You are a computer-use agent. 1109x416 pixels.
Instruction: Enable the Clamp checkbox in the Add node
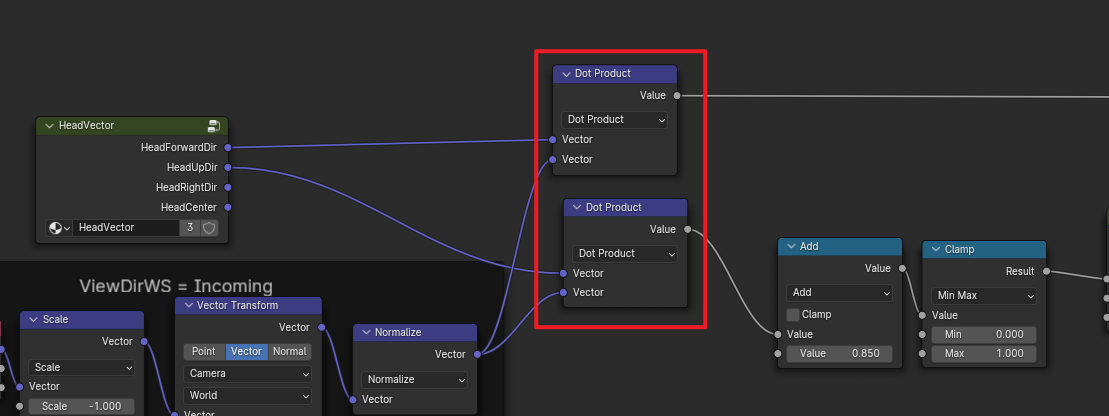click(x=793, y=314)
